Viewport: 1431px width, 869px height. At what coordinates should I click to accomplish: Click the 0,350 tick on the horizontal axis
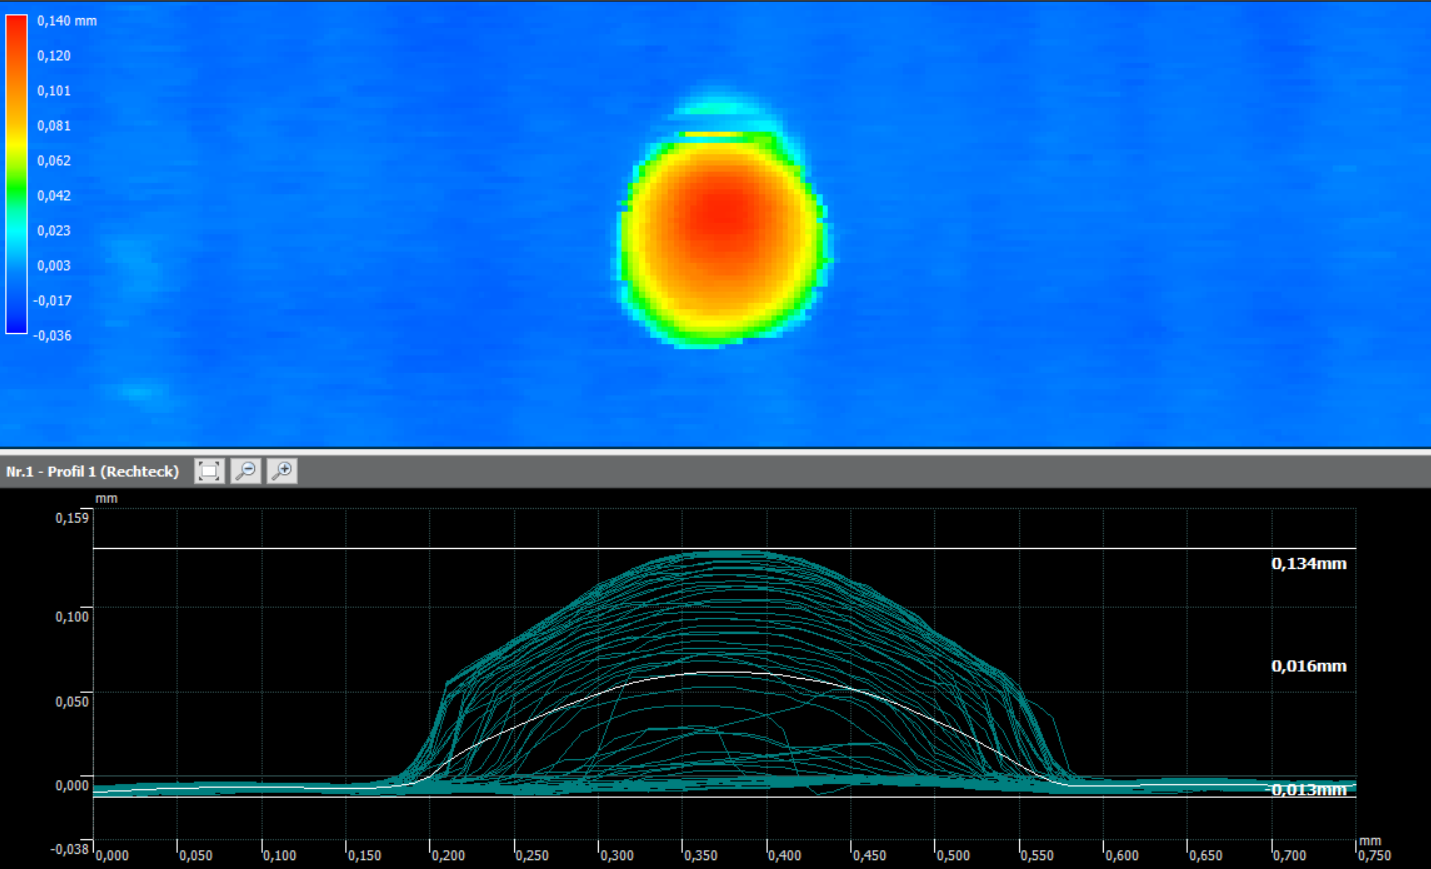[701, 855]
